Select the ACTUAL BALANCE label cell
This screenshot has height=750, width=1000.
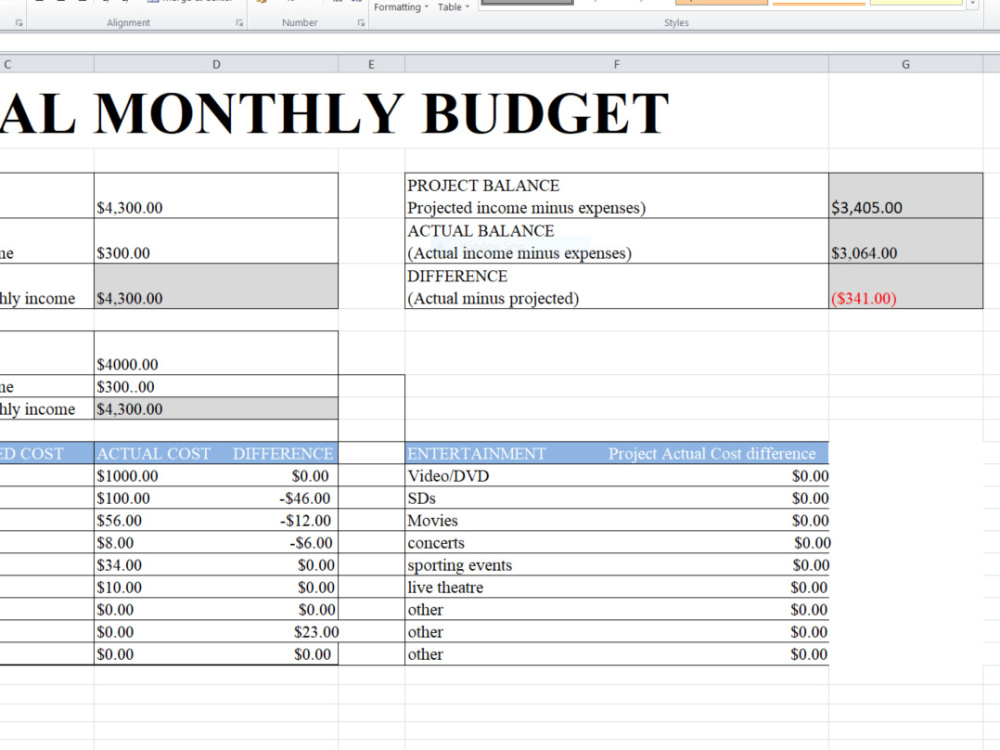coord(617,241)
